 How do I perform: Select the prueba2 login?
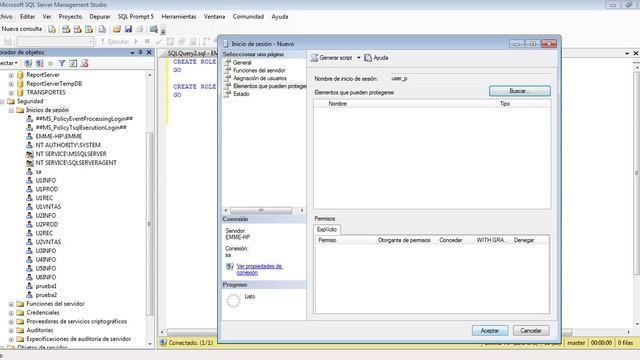pyautogui.click(x=46, y=295)
